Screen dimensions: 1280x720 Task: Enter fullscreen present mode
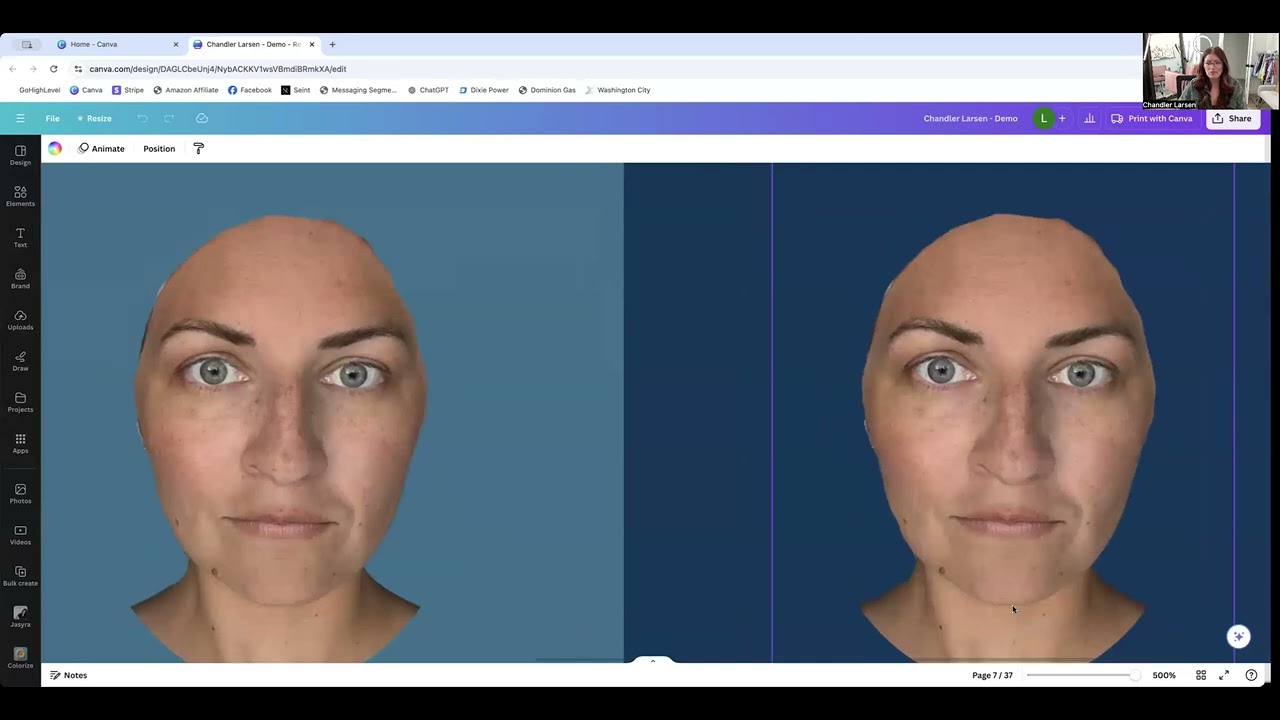tap(1224, 675)
